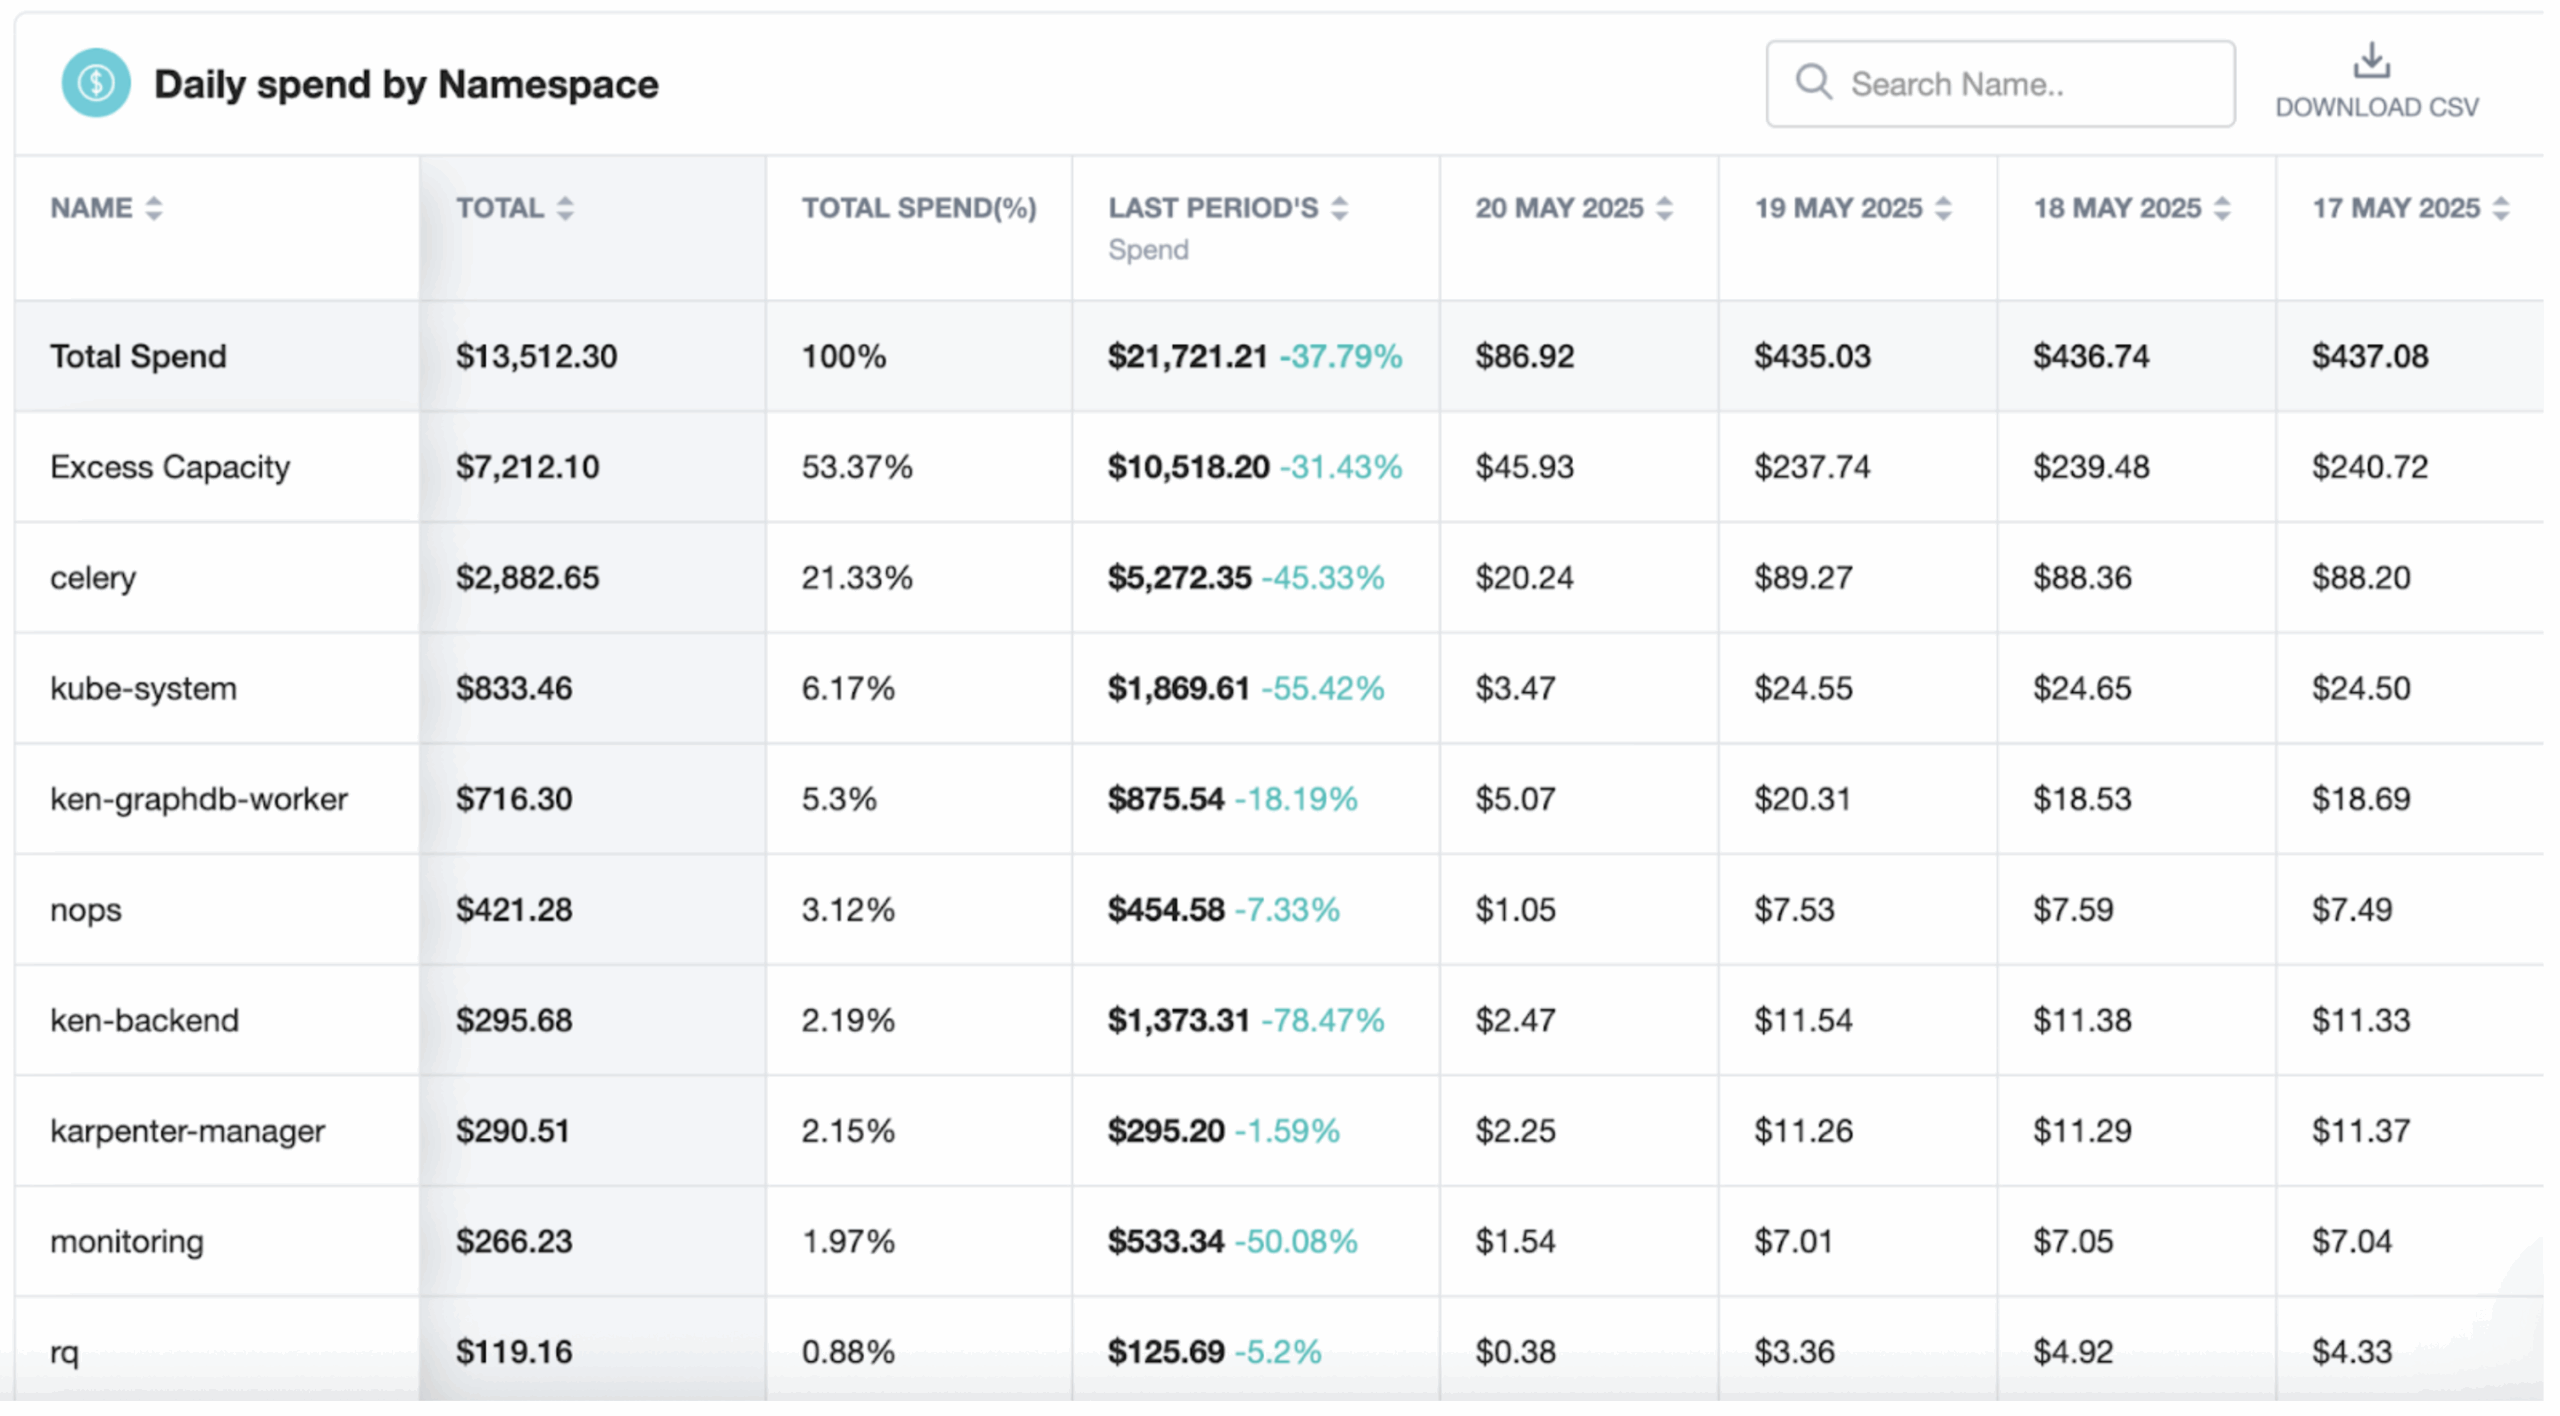This screenshot has width=2560, height=1416.
Task: Select the Excess Capacity row name
Action: point(170,467)
